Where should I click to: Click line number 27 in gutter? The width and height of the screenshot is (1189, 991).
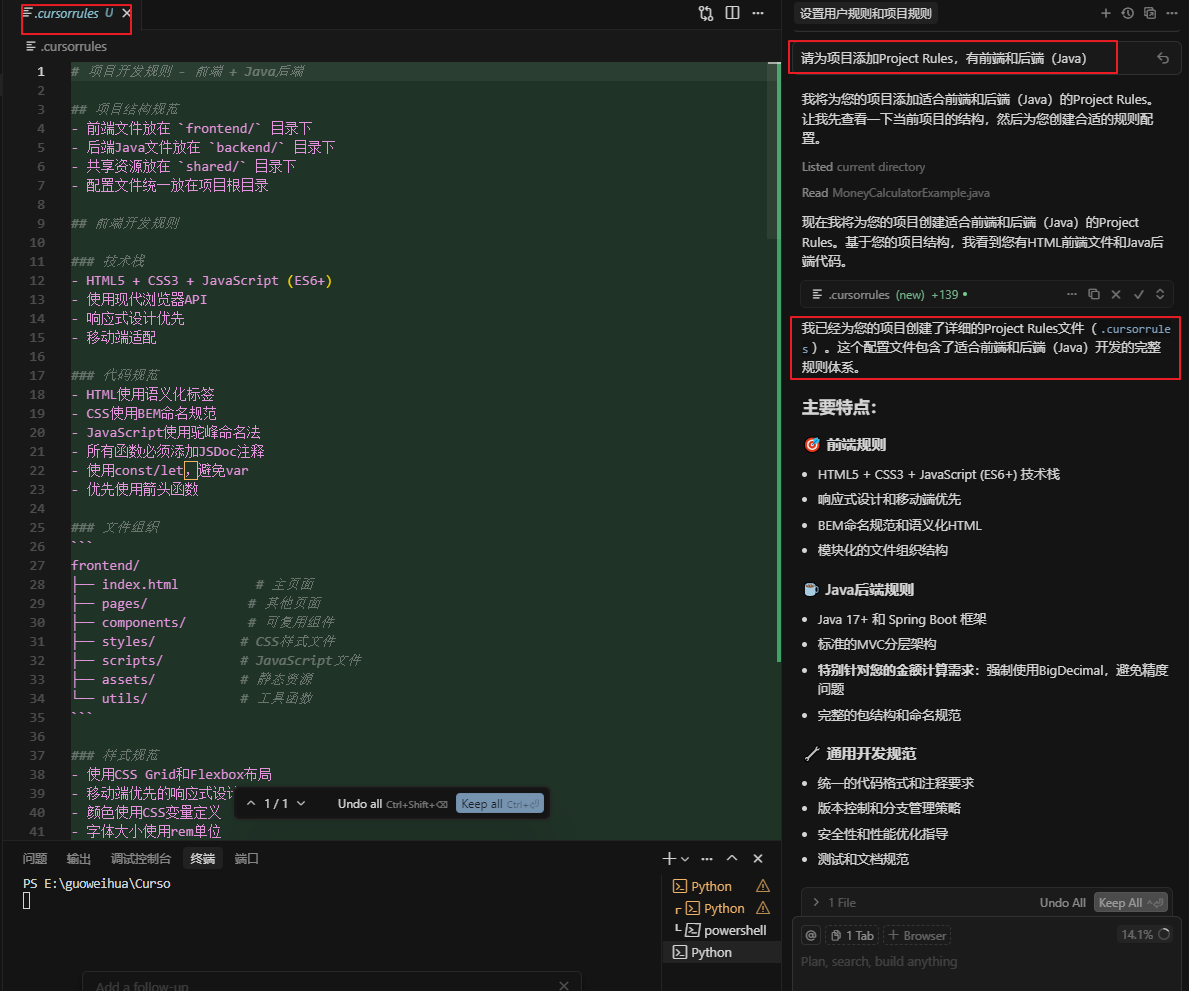tap(37, 566)
